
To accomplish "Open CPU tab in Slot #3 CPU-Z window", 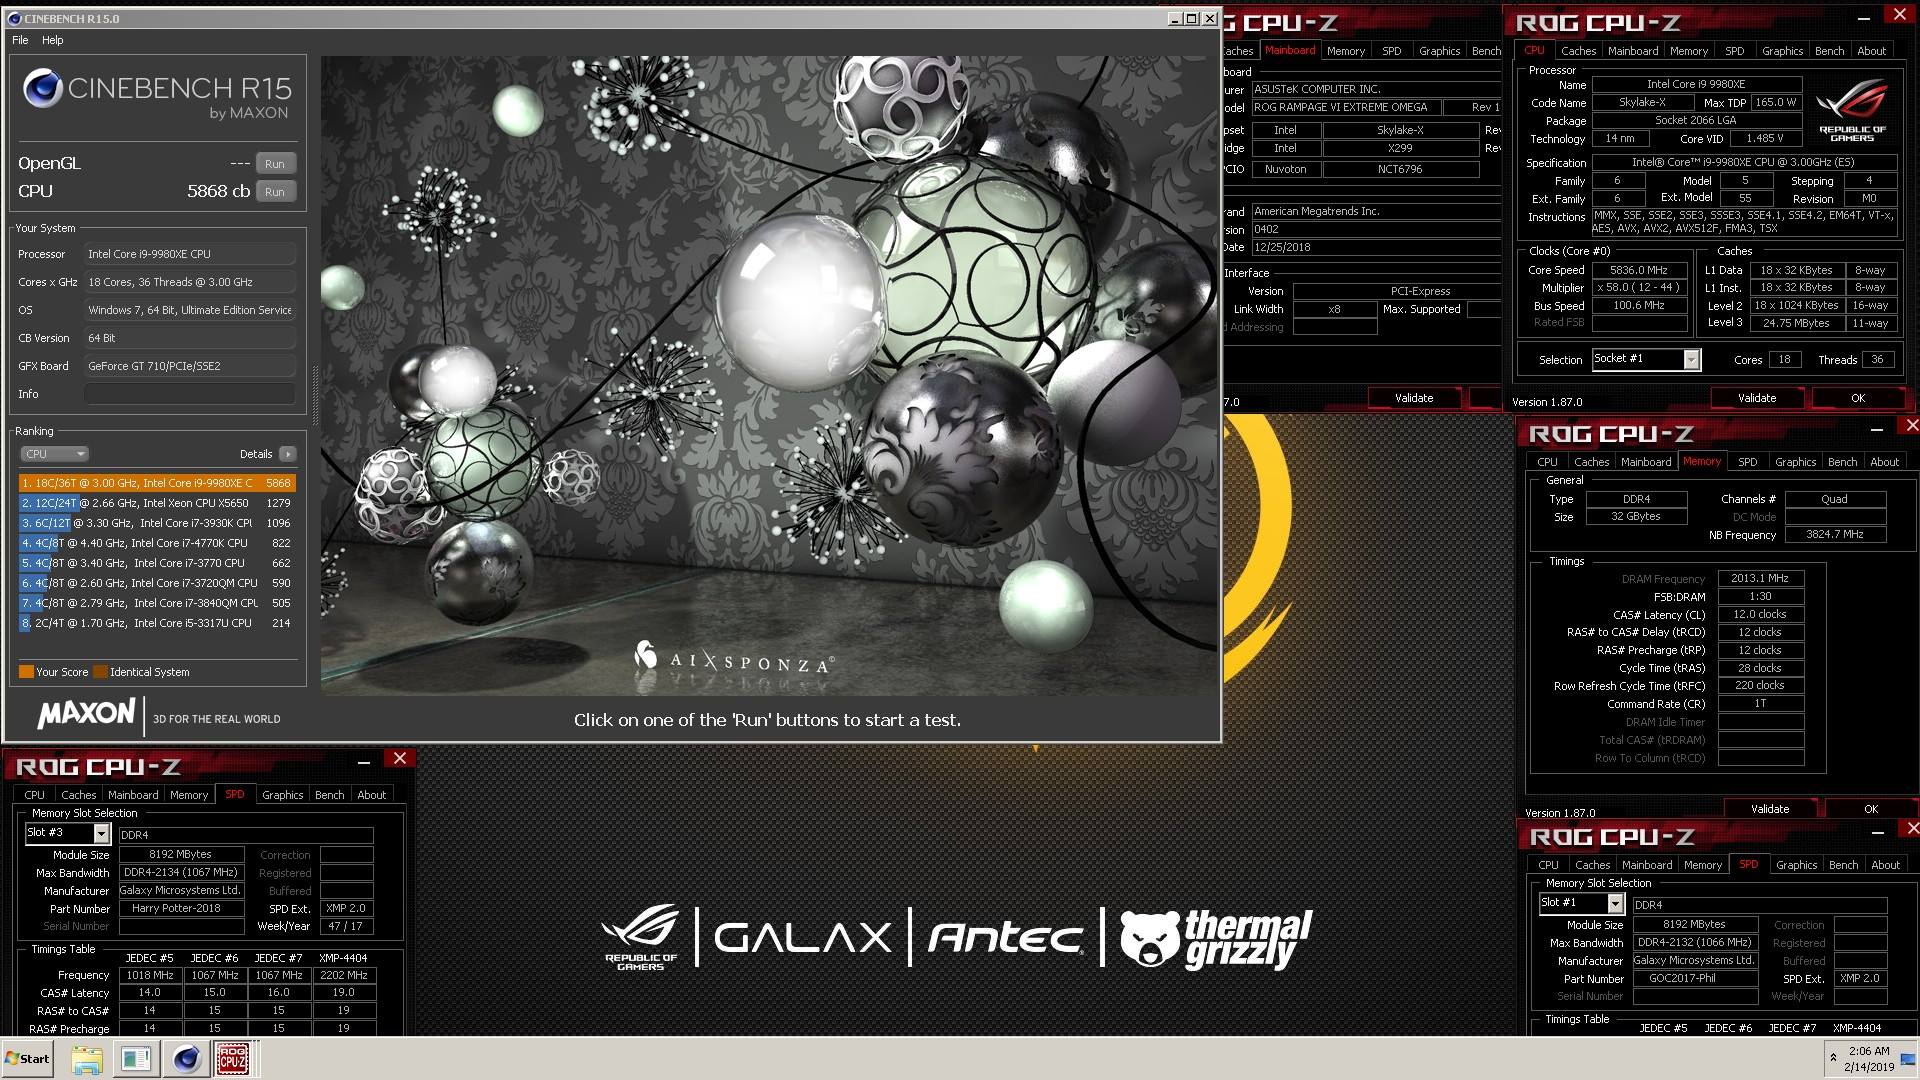I will (35, 795).
